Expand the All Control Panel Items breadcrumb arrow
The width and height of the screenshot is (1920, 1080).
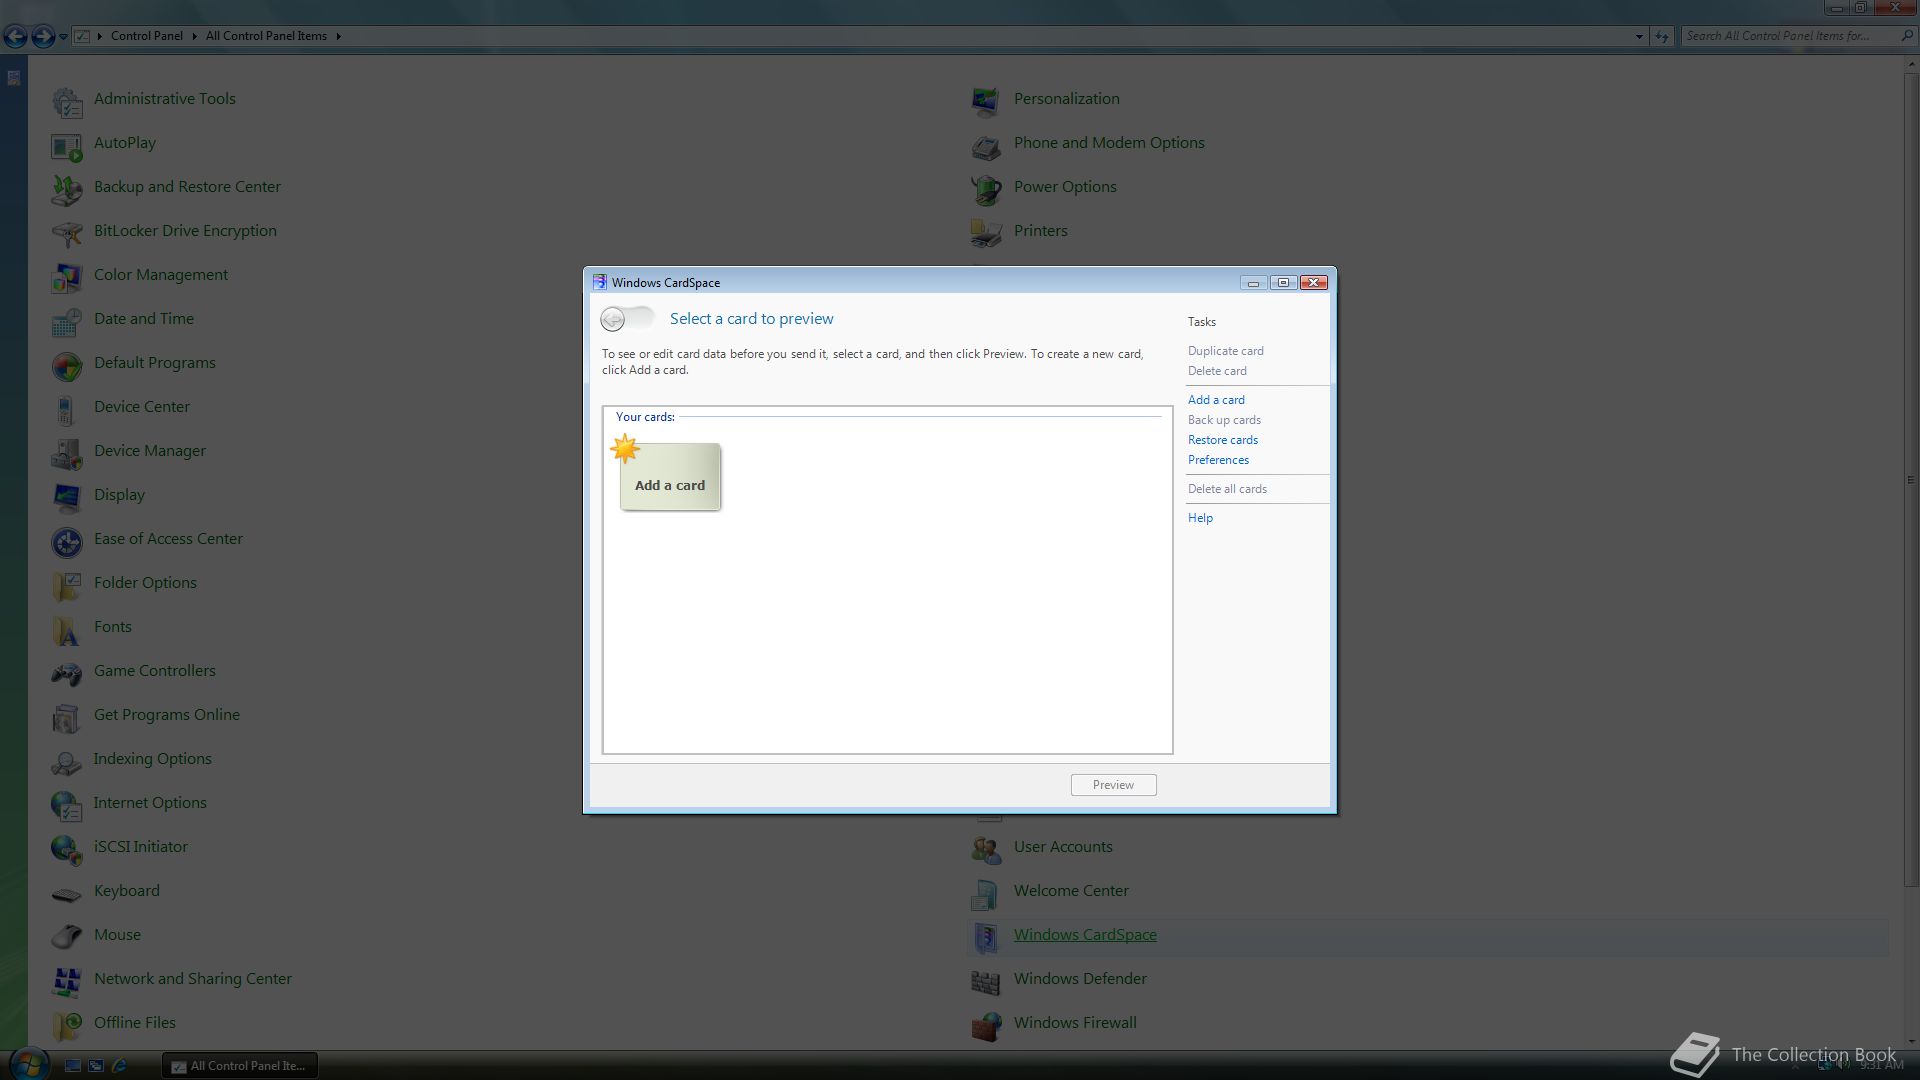(338, 36)
